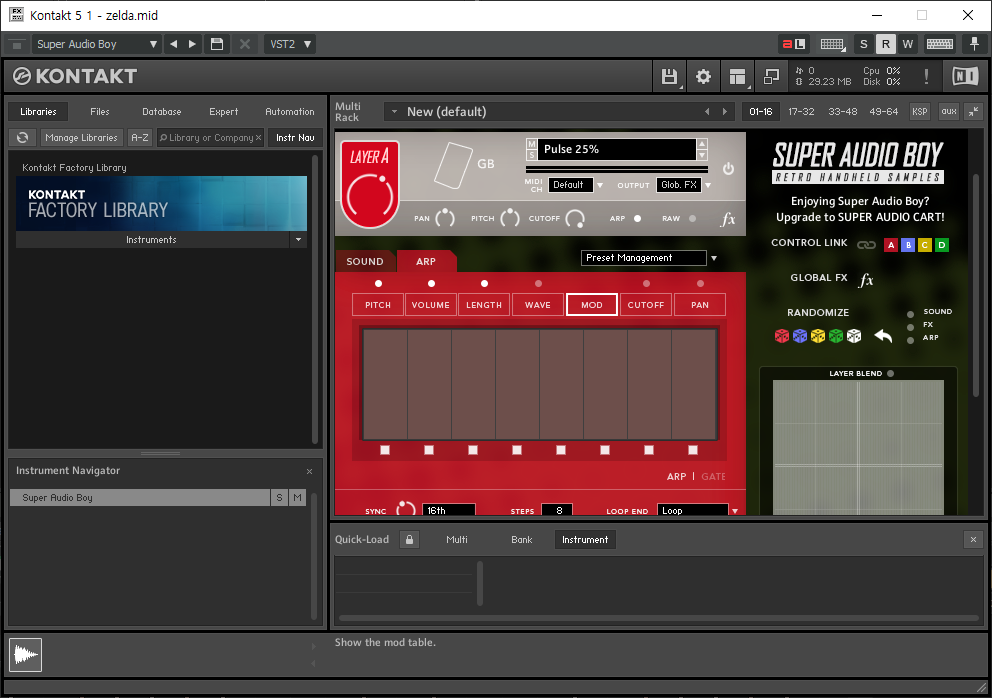Click the host preset save disk icon
992x698 pixels.
pyautogui.click(x=217, y=44)
